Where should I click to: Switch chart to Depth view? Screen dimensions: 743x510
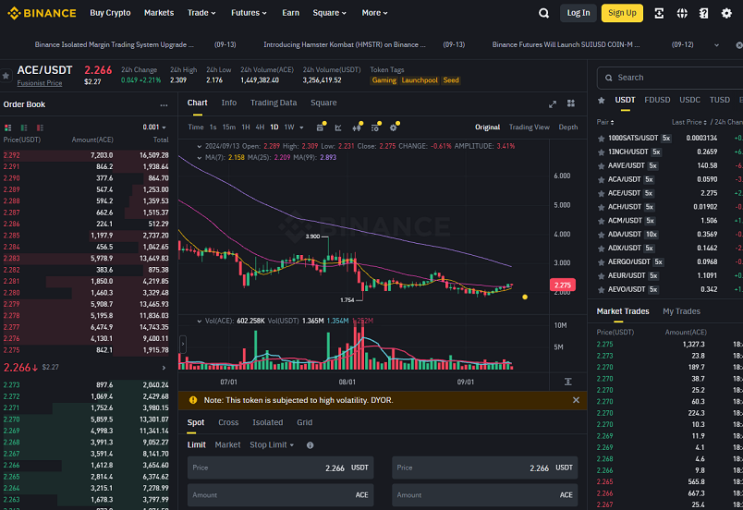tap(568, 127)
